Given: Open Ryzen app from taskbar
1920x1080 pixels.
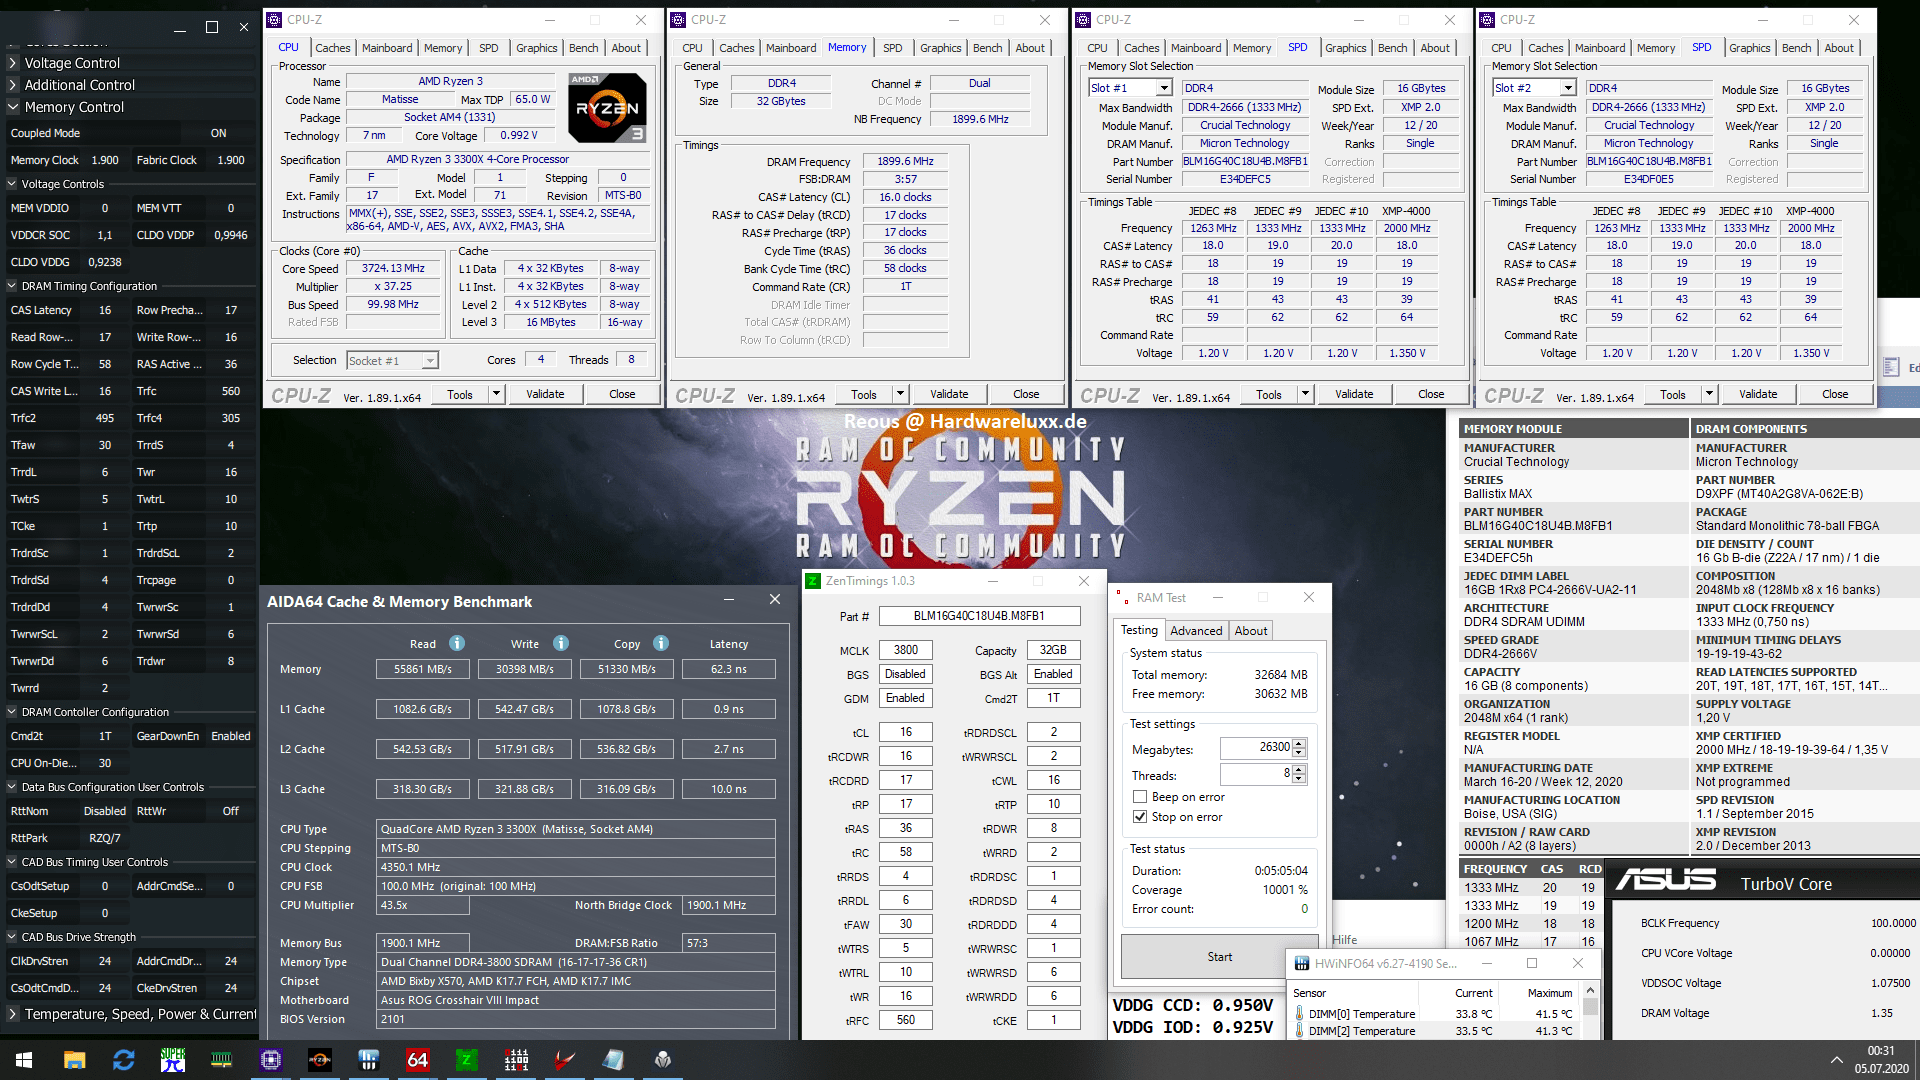Looking at the screenshot, I should tap(320, 1060).
